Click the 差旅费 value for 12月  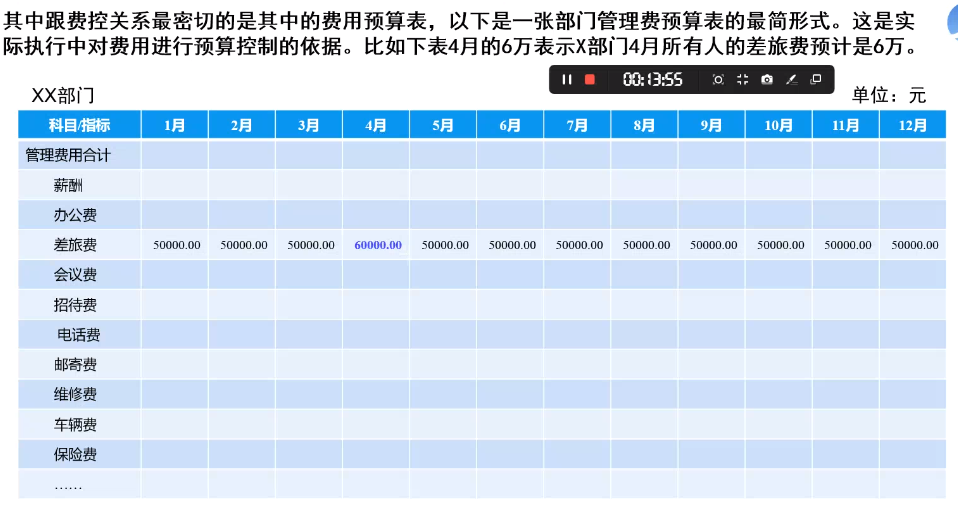point(915,245)
